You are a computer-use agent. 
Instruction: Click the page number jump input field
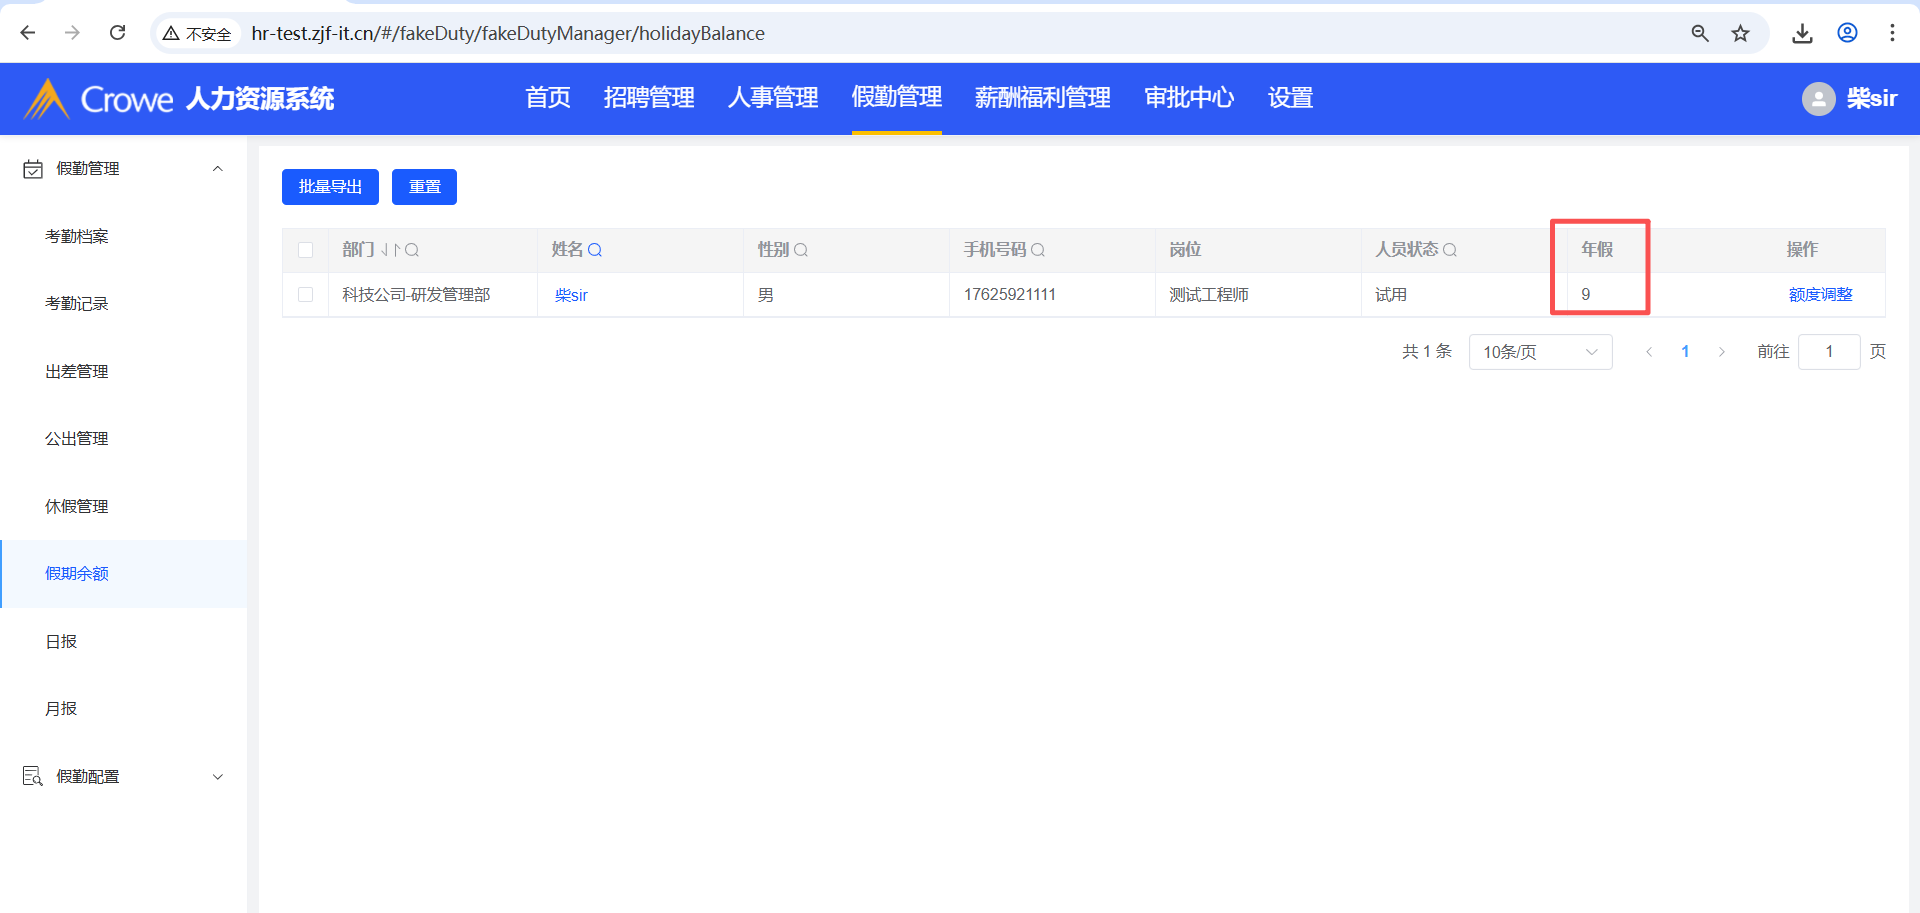pos(1828,352)
